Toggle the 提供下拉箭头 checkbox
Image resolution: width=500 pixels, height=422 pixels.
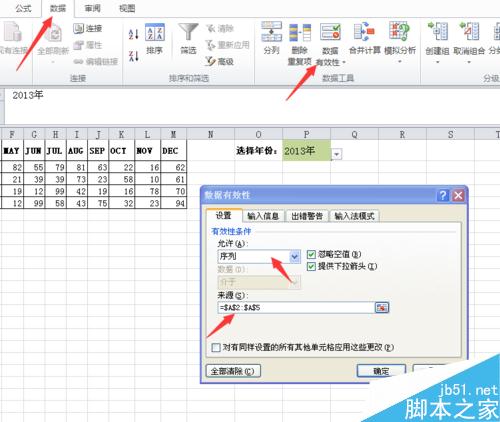(311, 266)
